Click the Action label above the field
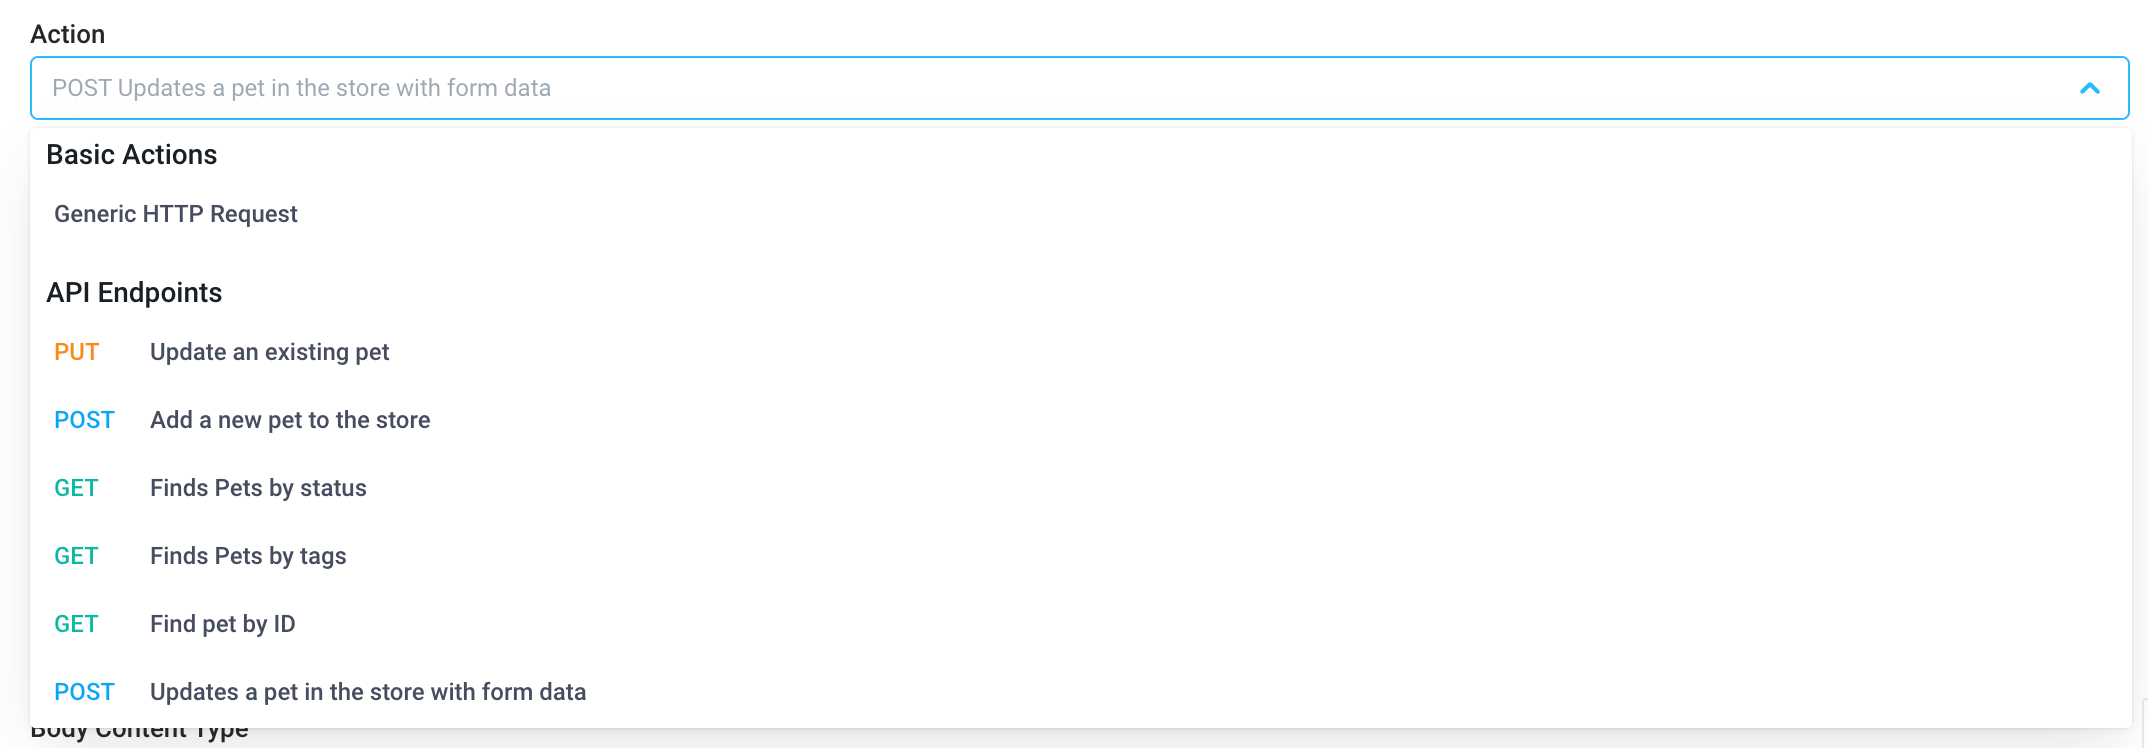 coord(68,33)
